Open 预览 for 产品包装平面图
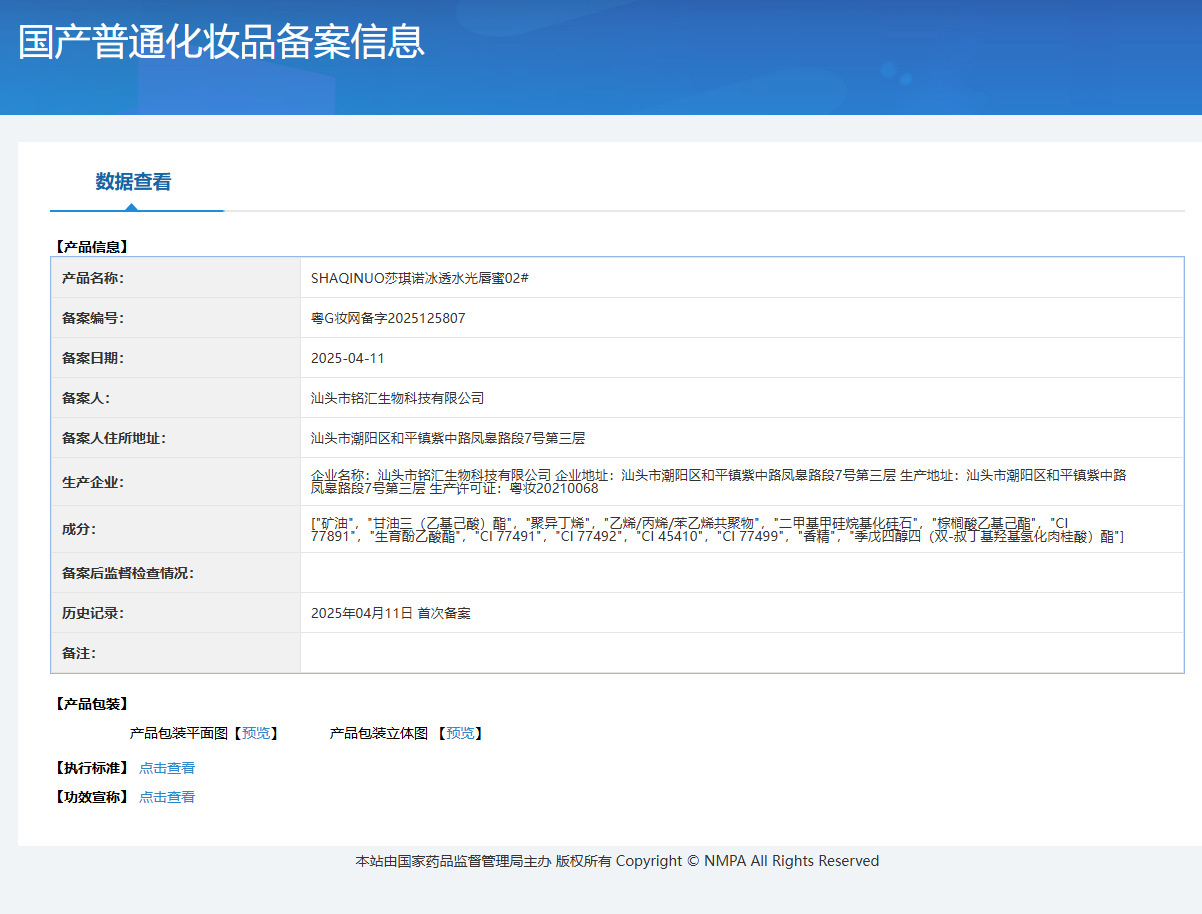The width and height of the screenshot is (1202, 914). [x=256, y=733]
